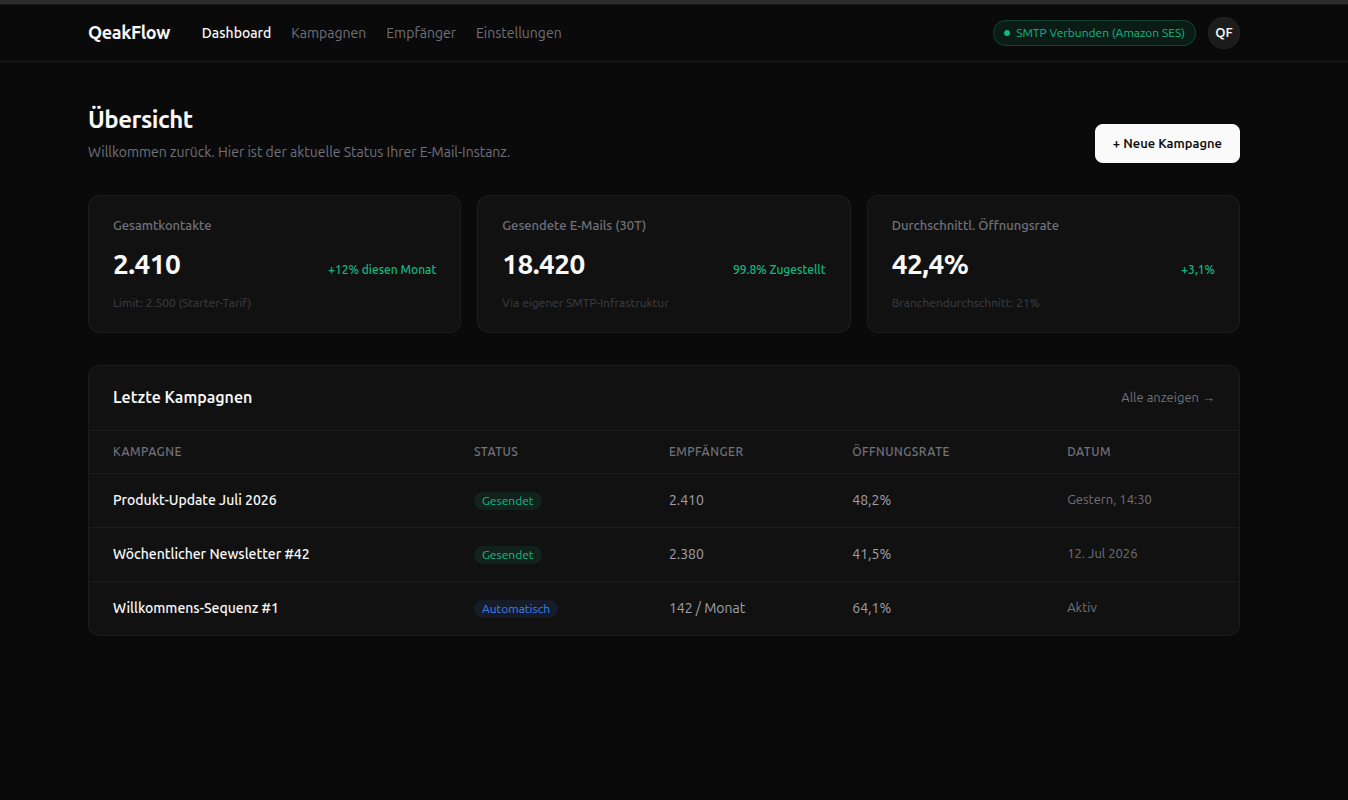Viewport: 1348px width, 800px height.
Task: Open Einstellungen in the top nav
Action: coord(518,33)
